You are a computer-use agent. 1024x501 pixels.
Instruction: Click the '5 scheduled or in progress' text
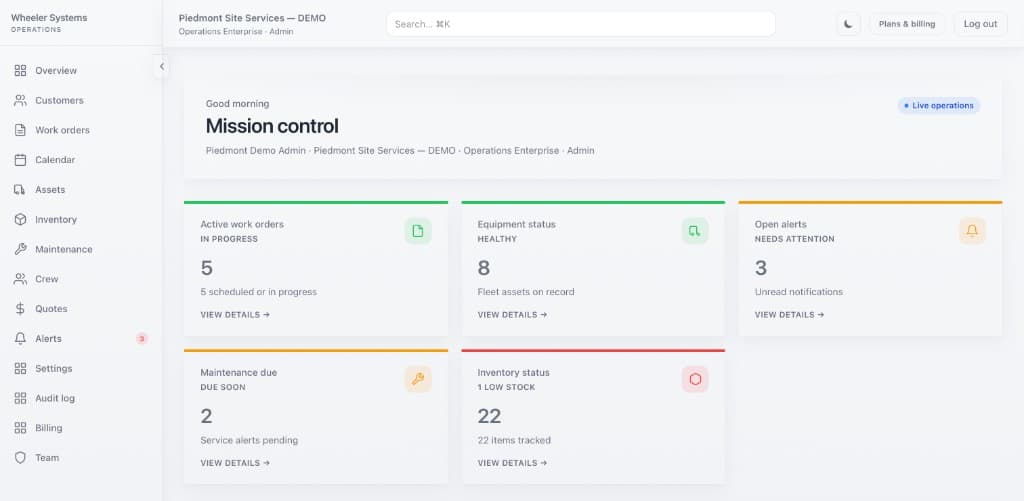coord(259,292)
